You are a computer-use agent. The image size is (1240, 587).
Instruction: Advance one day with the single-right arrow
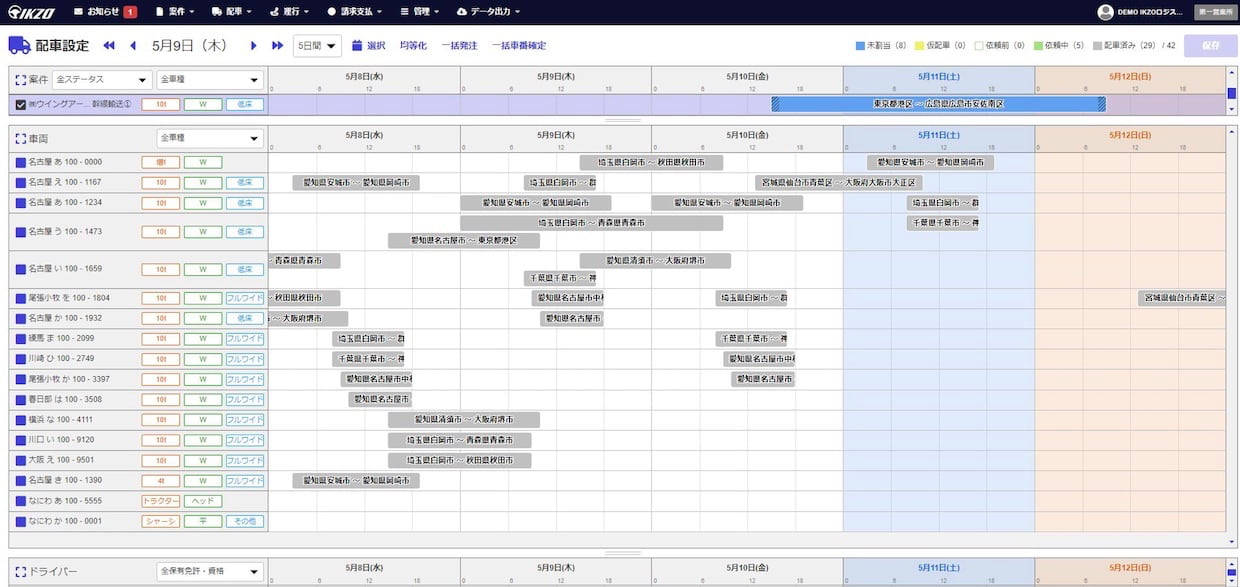click(x=254, y=46)
